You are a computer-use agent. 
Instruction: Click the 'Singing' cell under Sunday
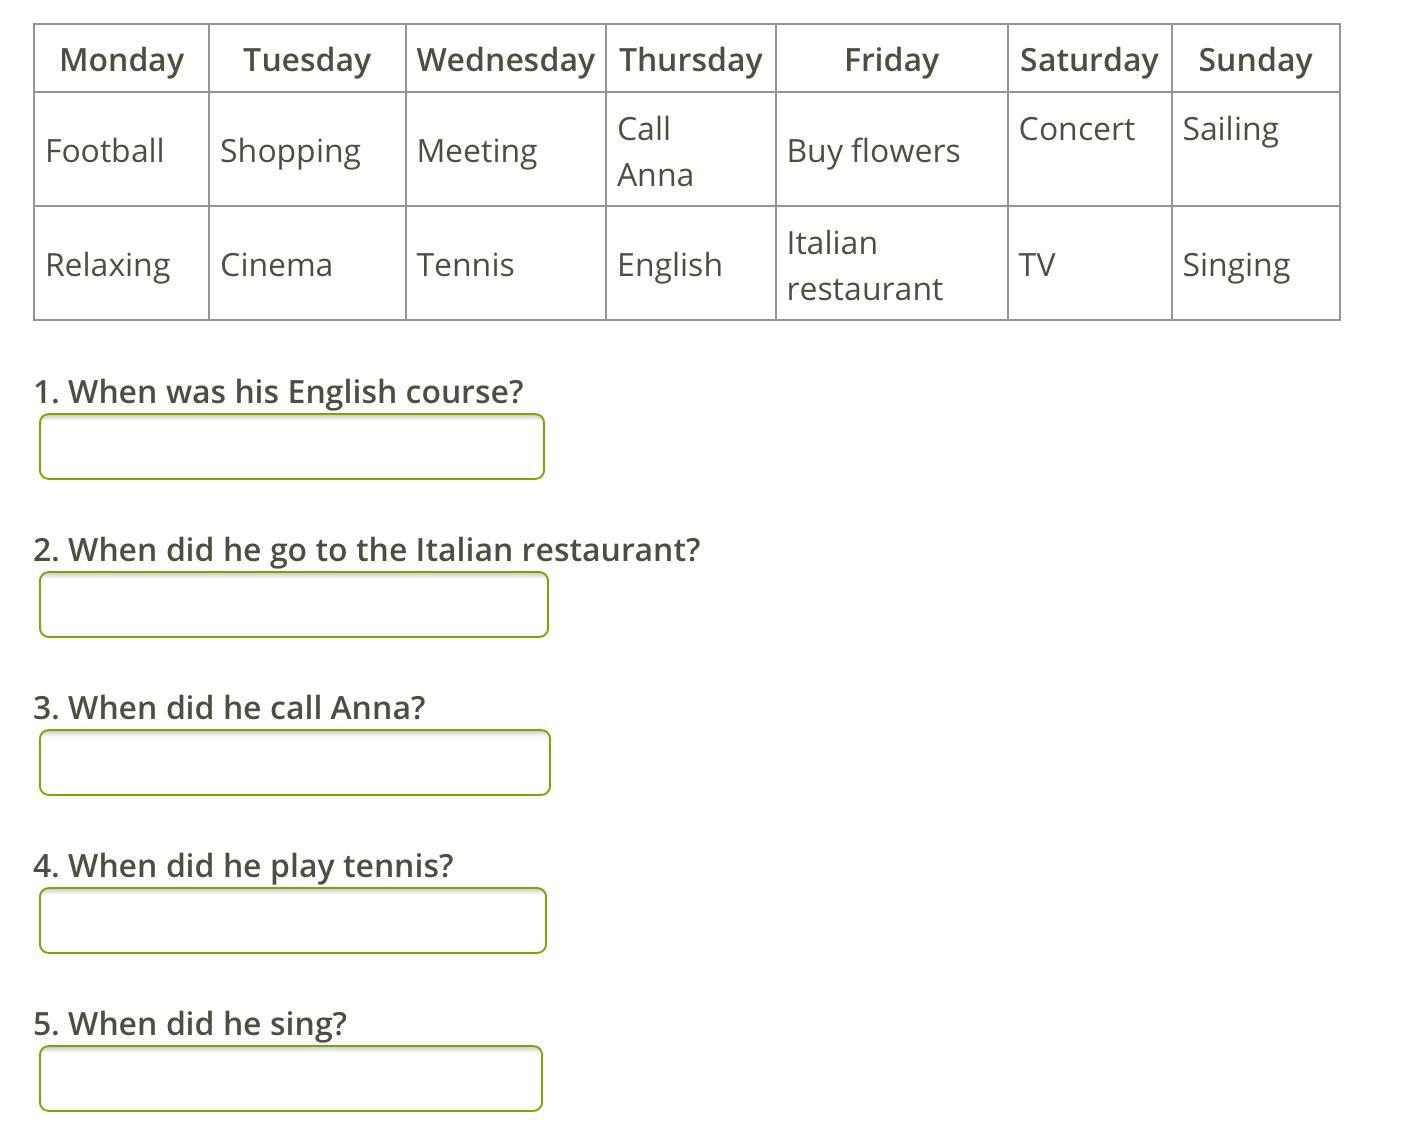[1256, 264]
